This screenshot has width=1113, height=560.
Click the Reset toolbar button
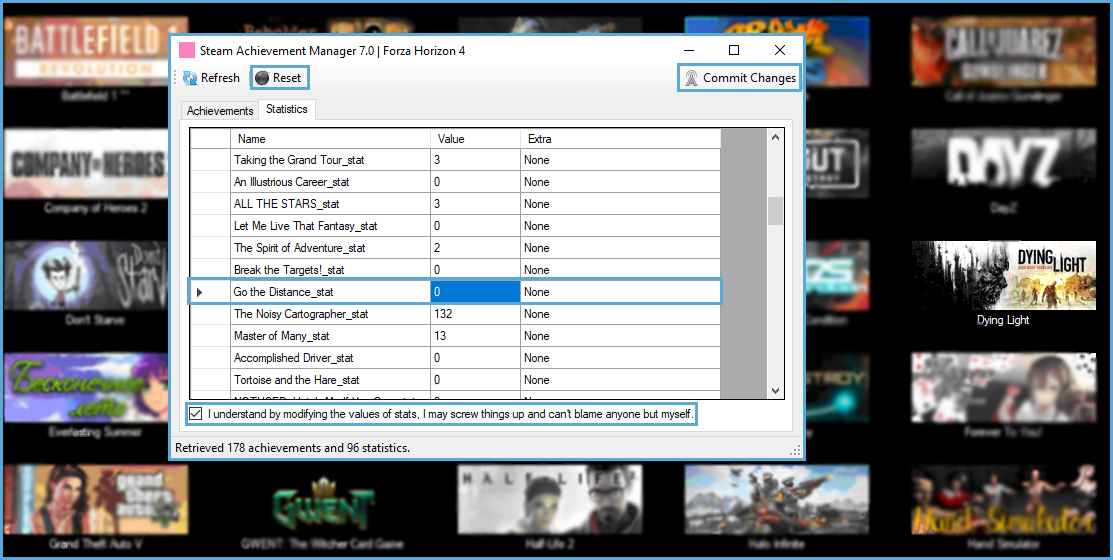(x=280, y=78)
